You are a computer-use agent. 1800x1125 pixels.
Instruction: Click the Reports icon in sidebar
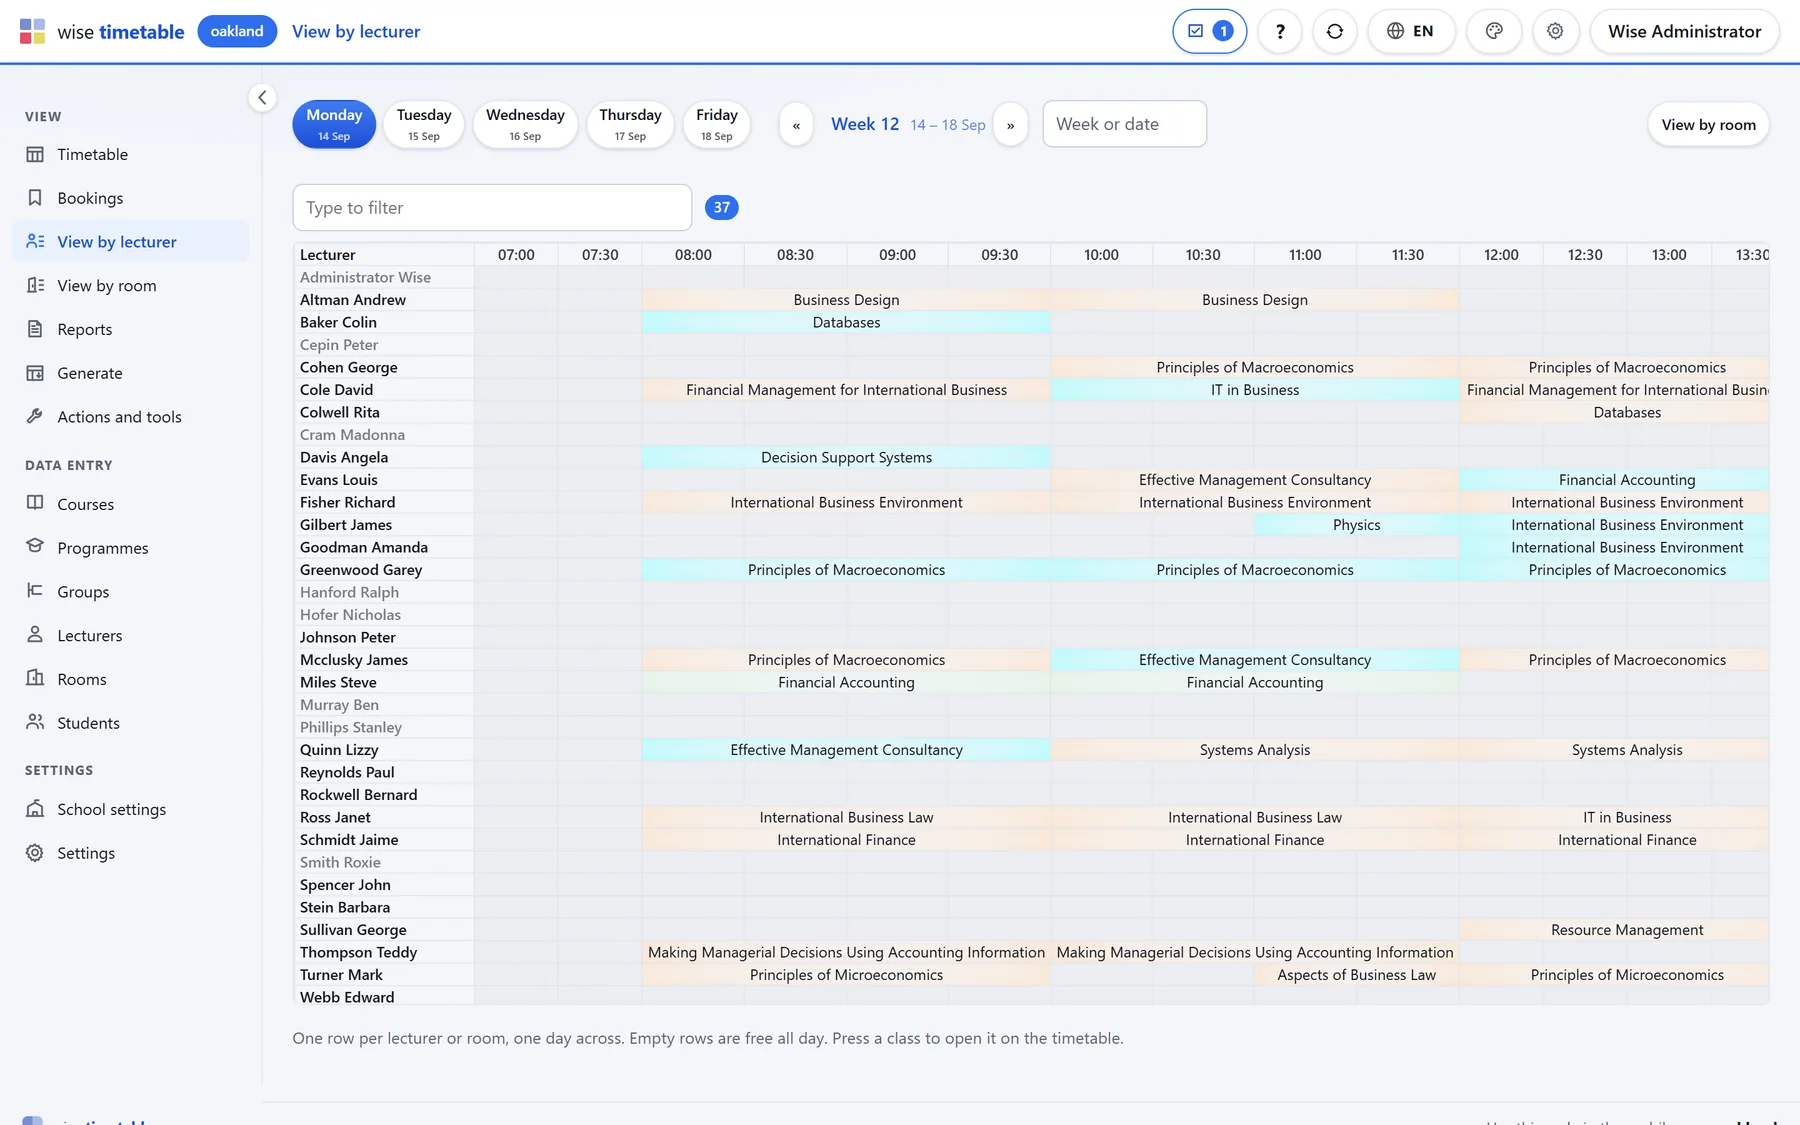(x=35, y=329)
